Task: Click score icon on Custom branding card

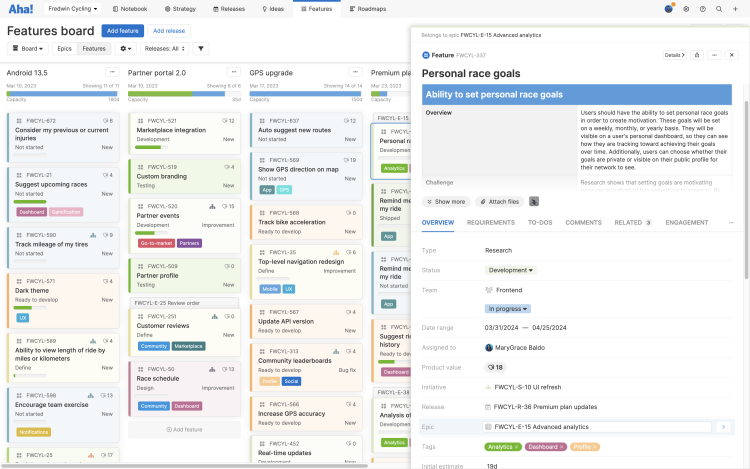Action: click(229, 167)
